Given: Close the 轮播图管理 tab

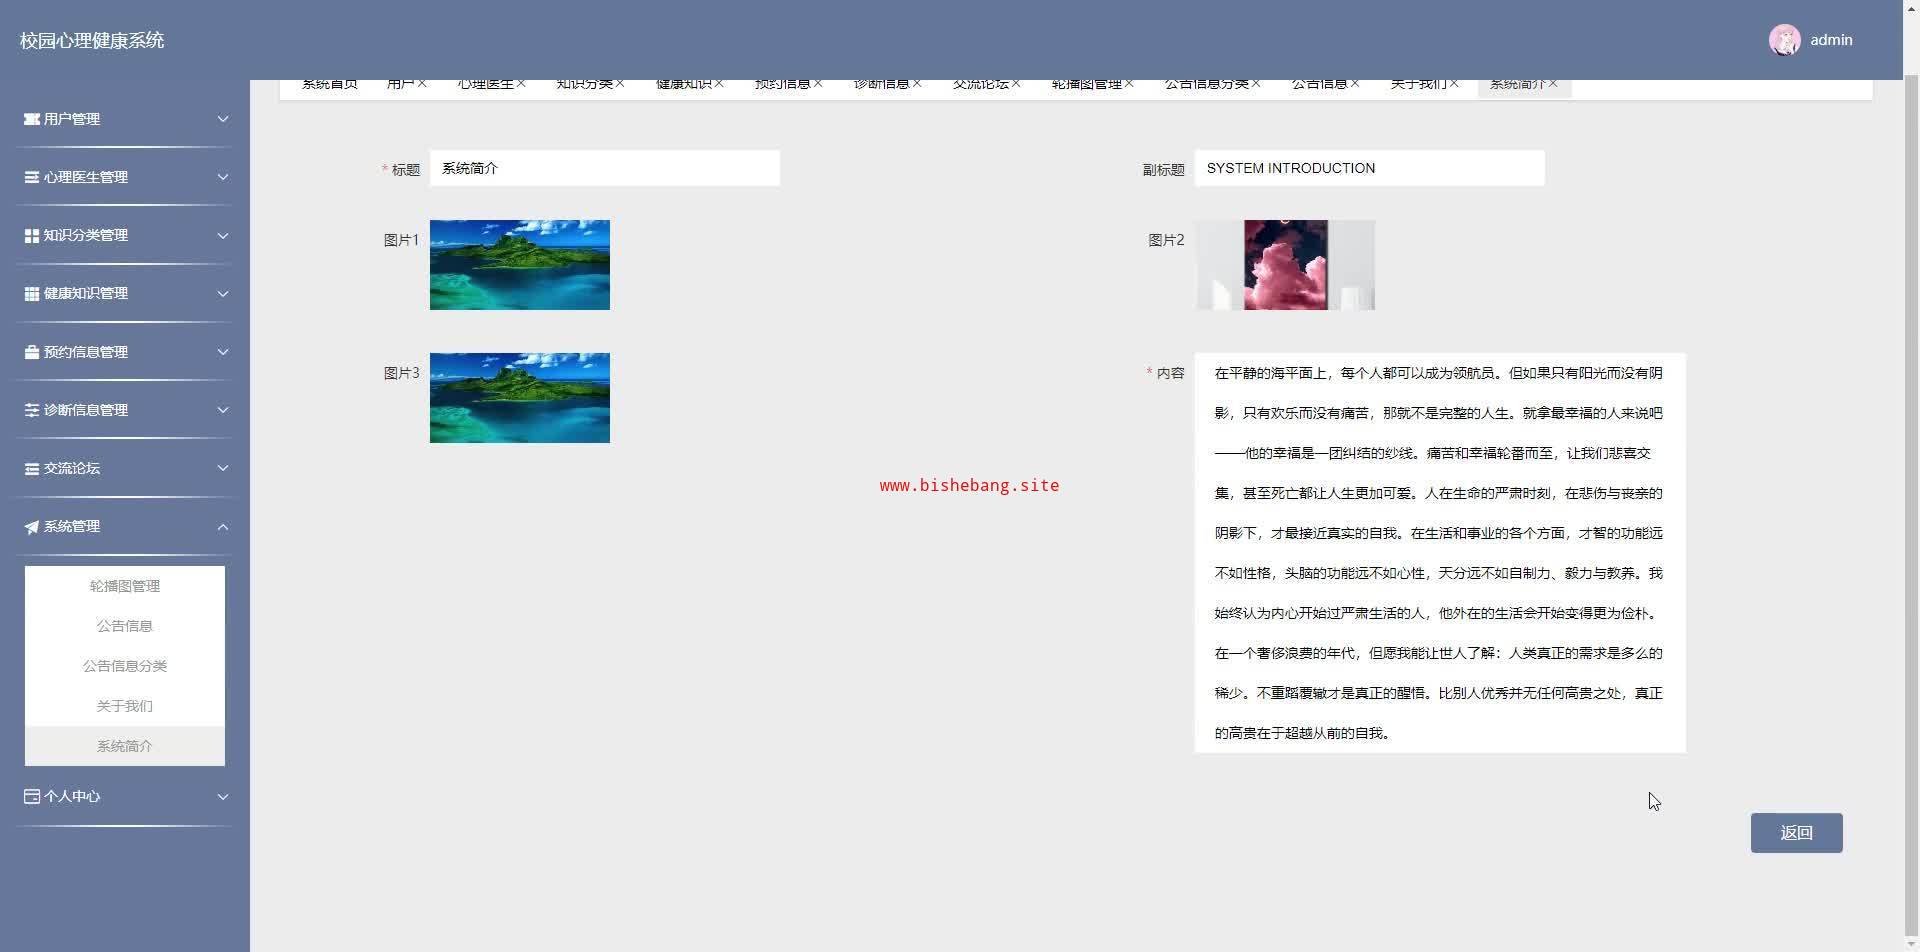Looking at the screenshot, I should pyautogui.click(x=1129, y=84).
